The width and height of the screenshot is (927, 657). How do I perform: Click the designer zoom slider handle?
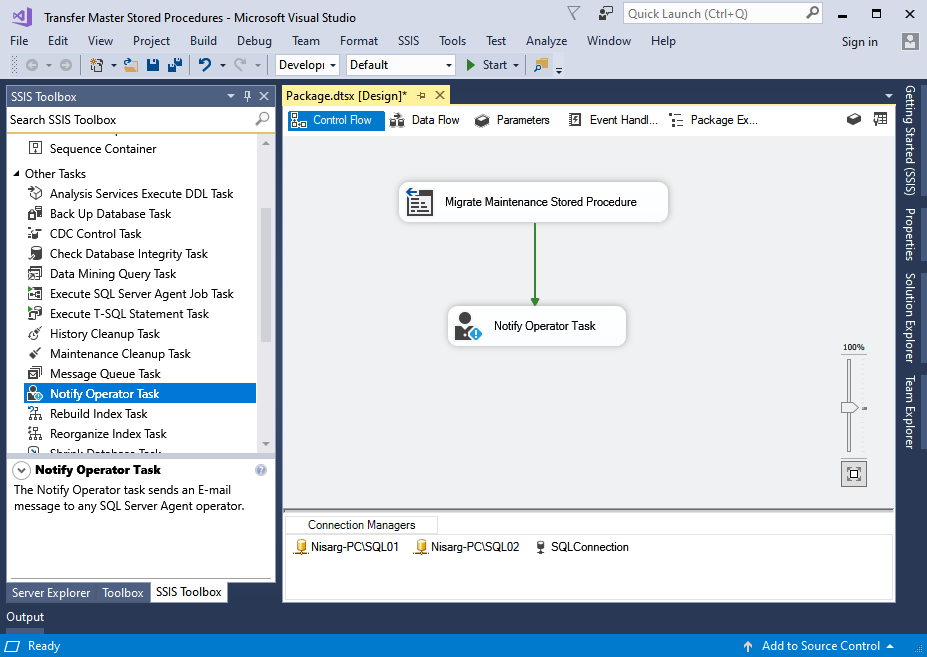849,408
